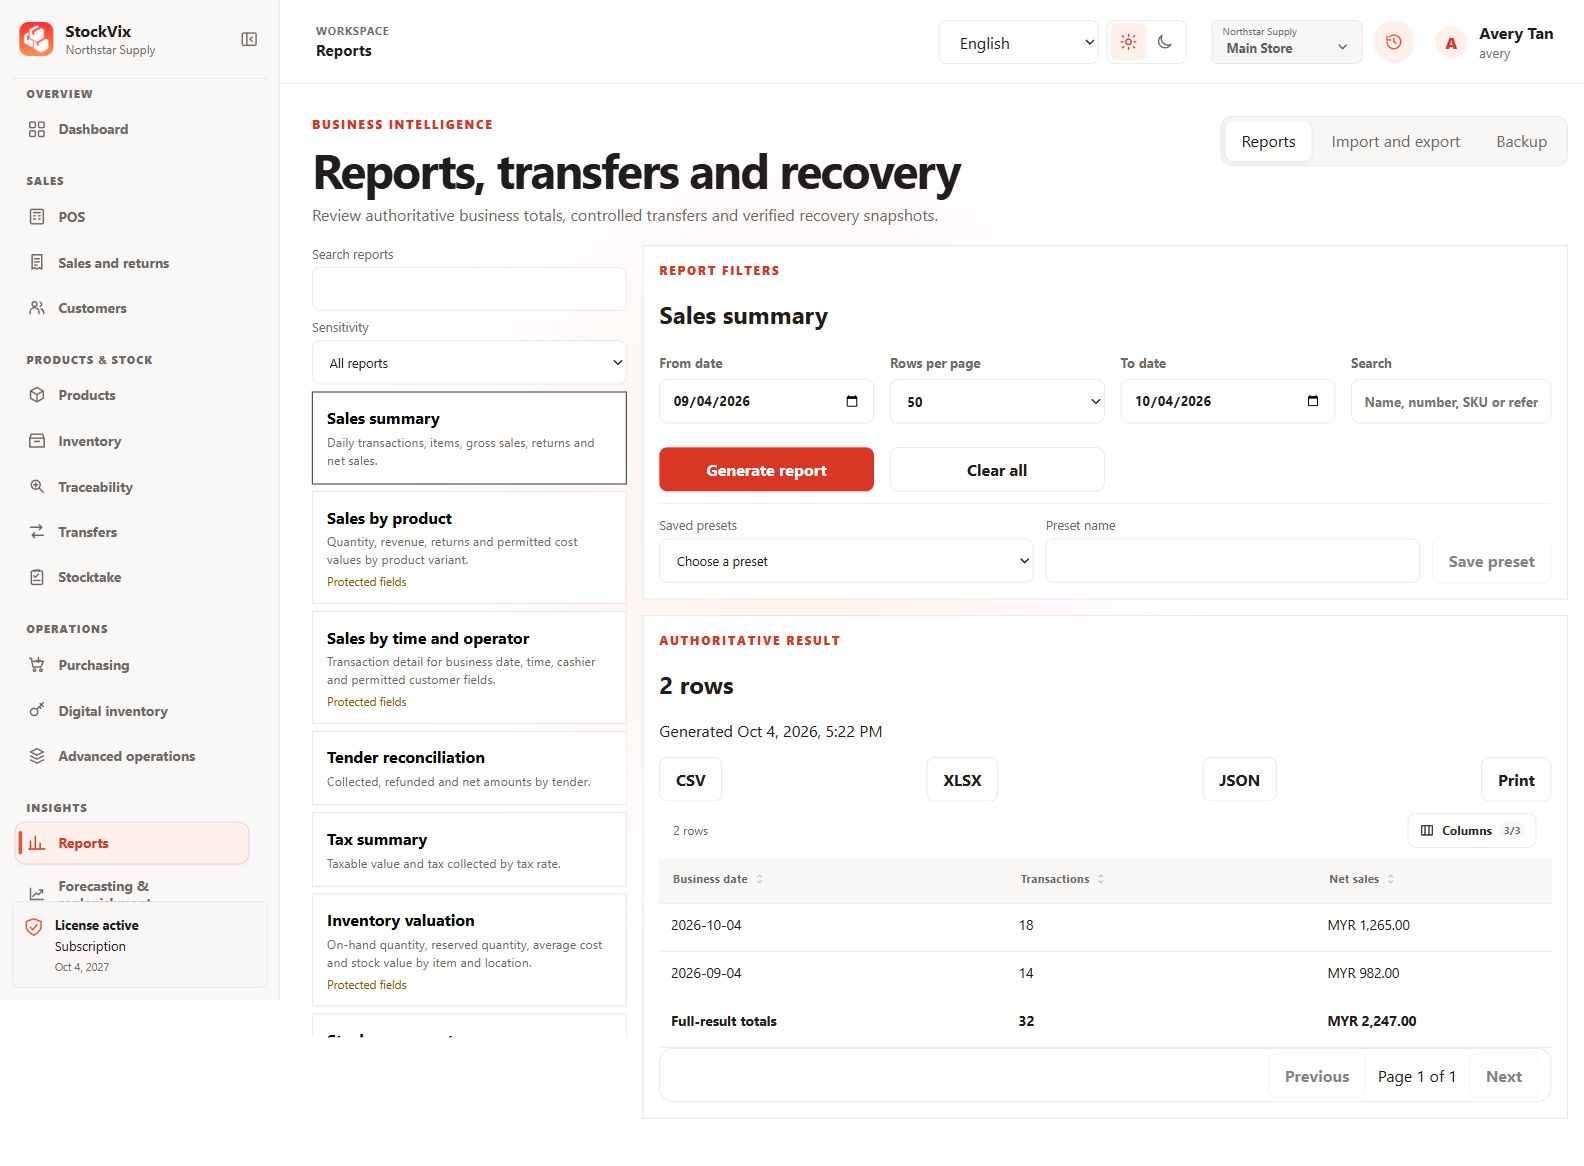1584x1166 pixels.
Task: Open the English language dropdown
Action: [1018, 43]
